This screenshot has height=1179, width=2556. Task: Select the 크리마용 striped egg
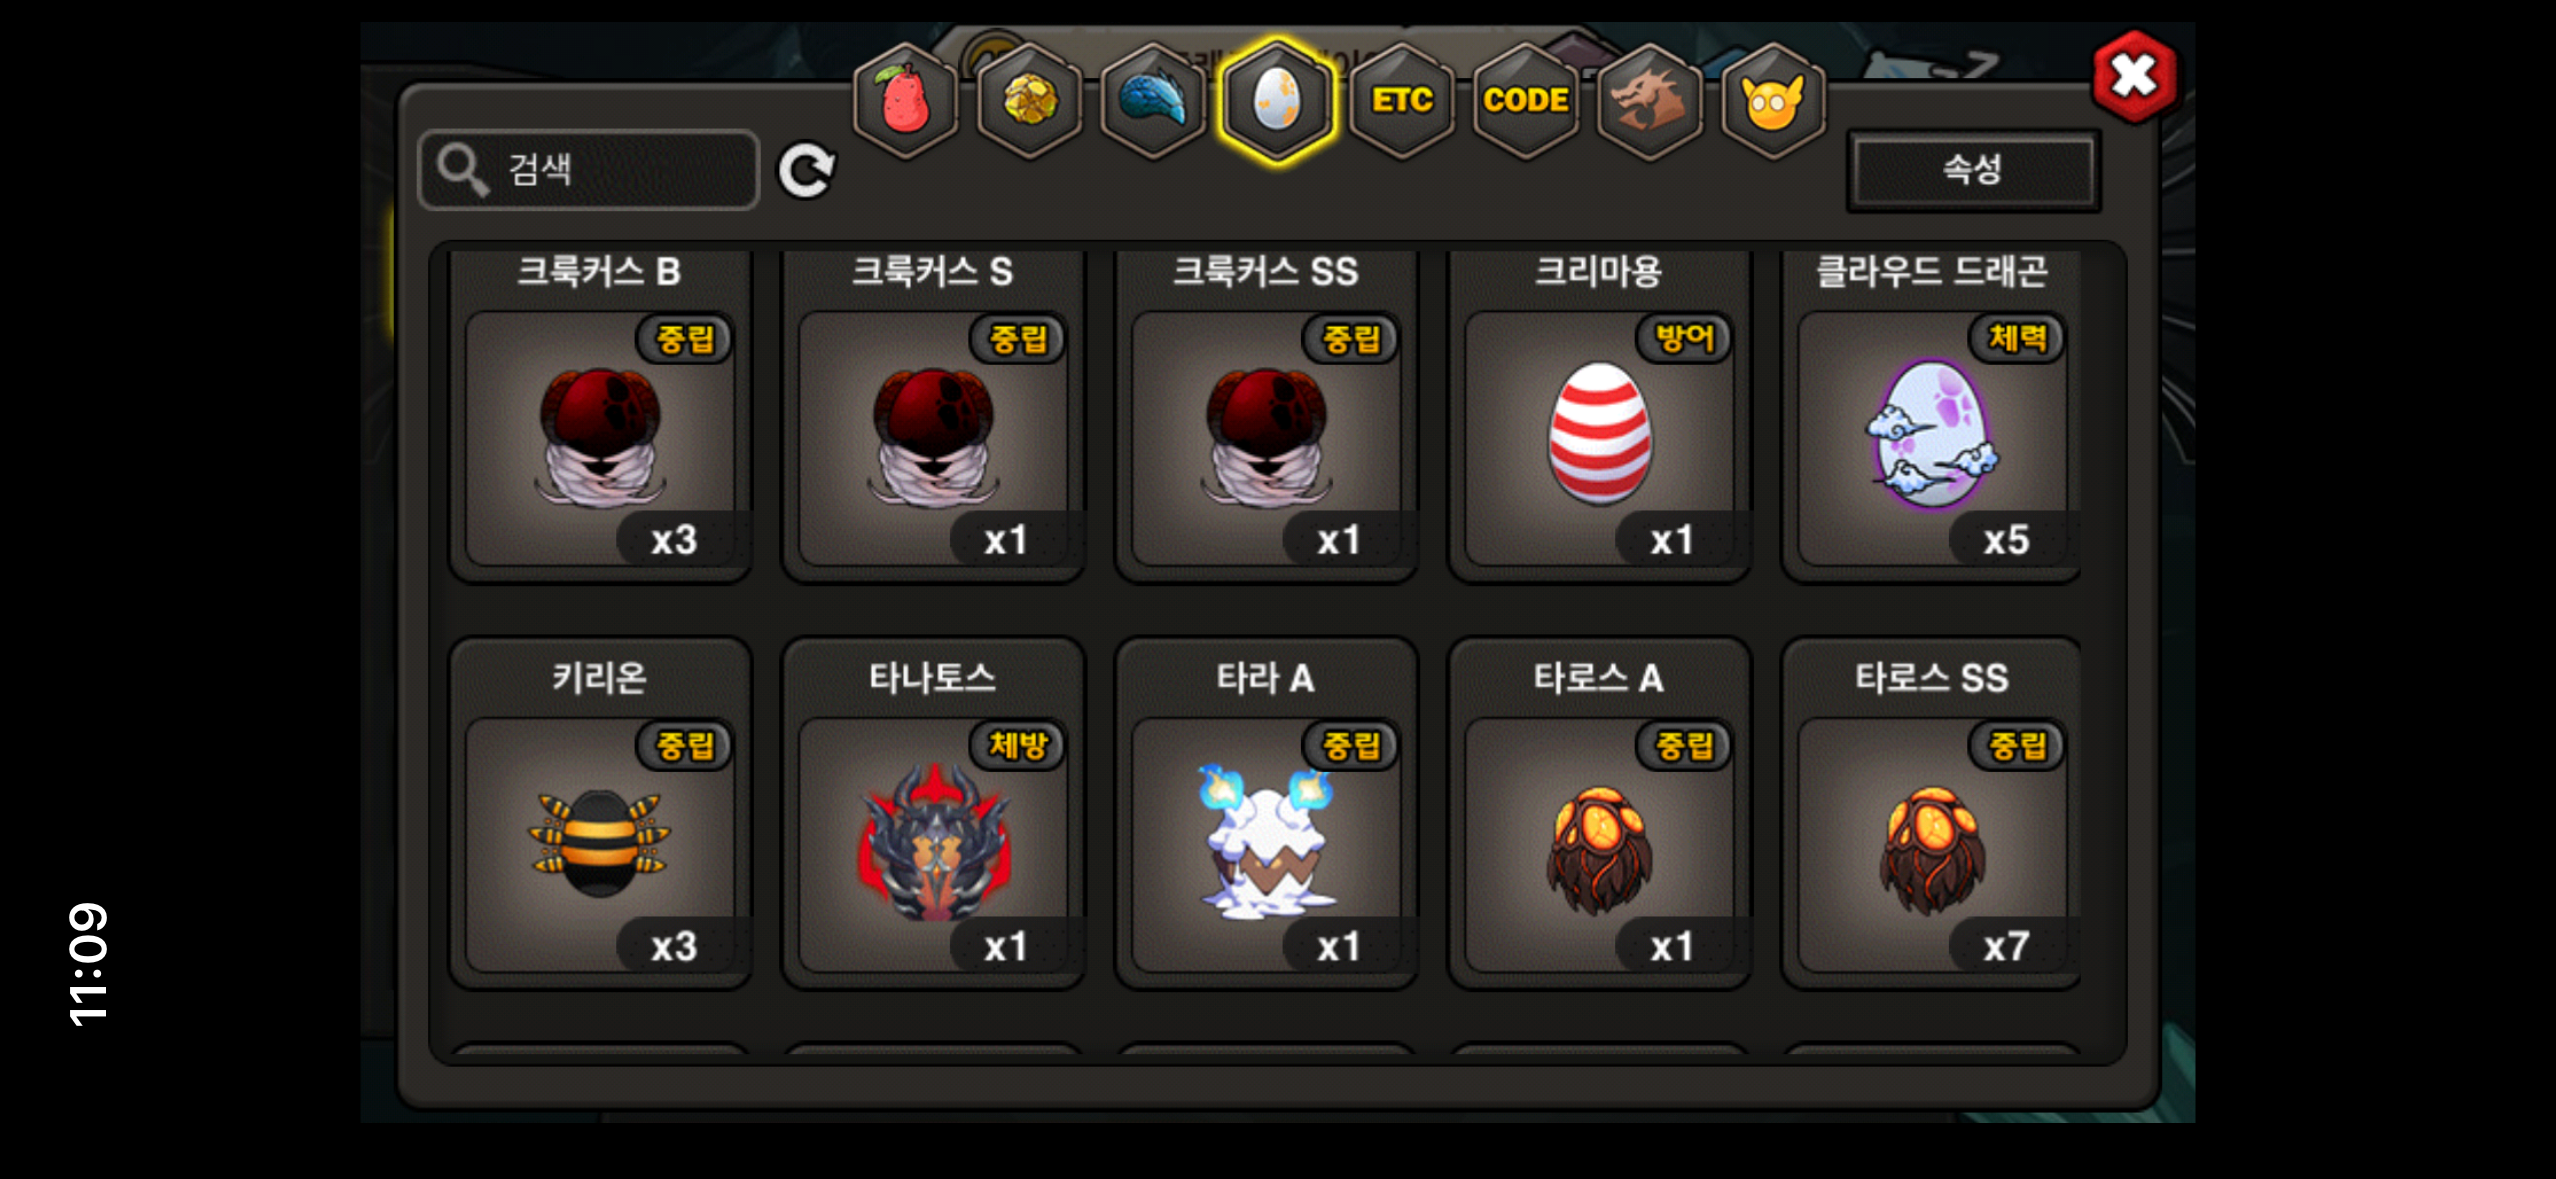[1599, 414]
